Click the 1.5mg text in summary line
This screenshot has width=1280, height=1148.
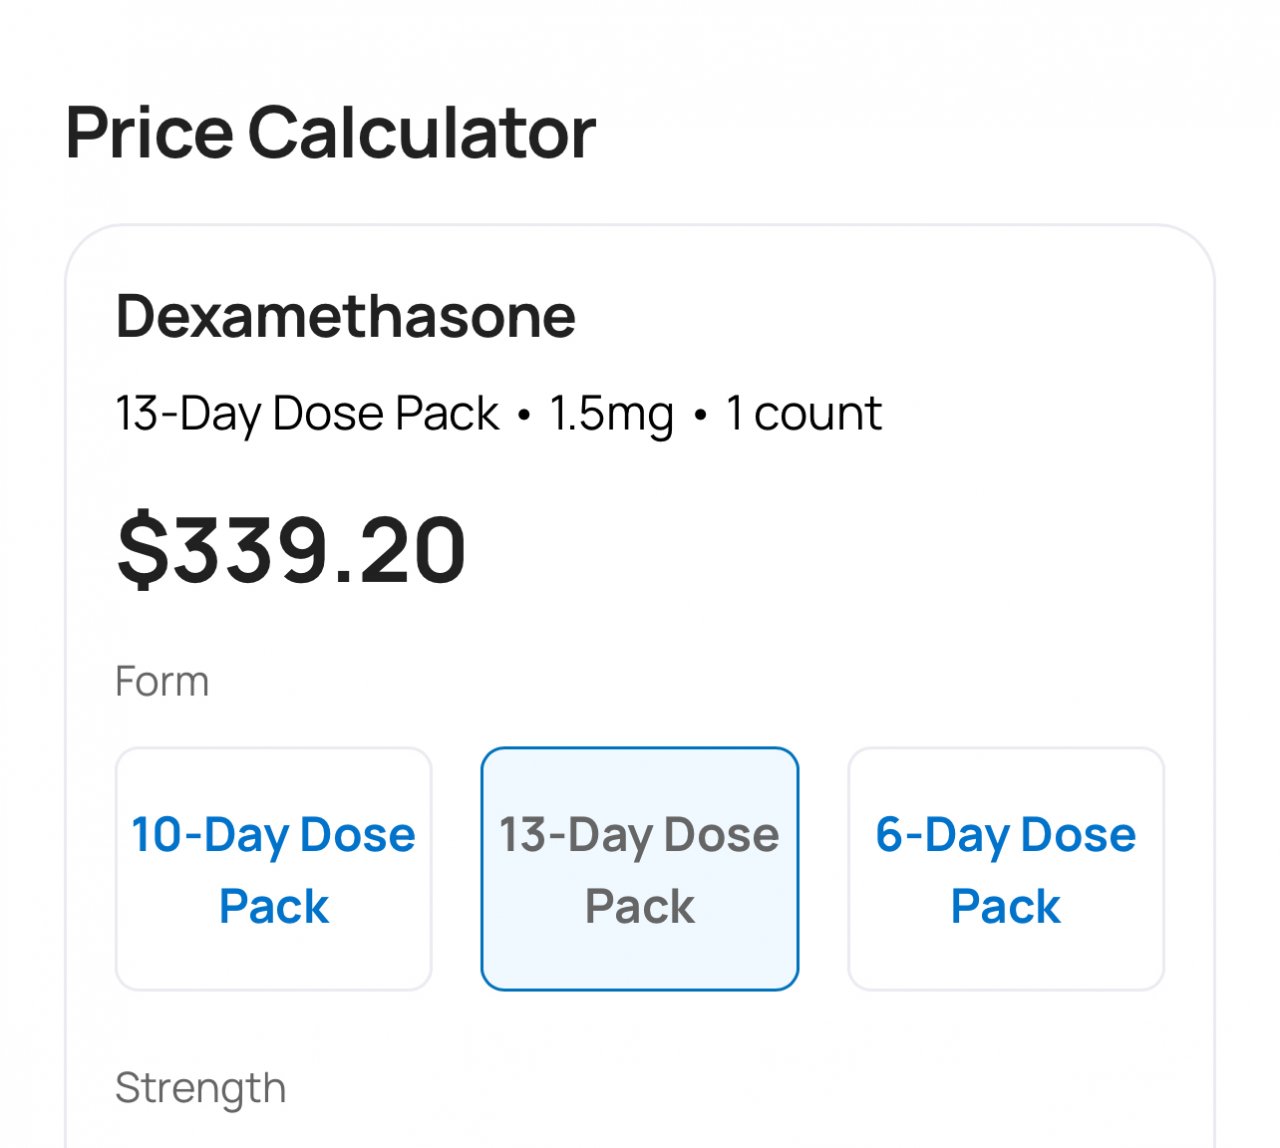611,414
